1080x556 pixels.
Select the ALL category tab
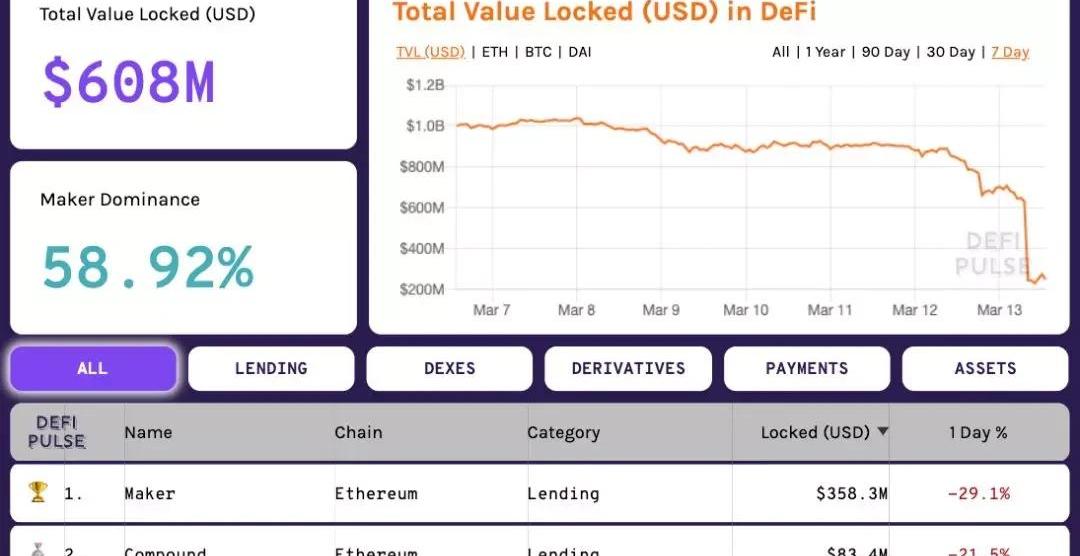[93, 369]
